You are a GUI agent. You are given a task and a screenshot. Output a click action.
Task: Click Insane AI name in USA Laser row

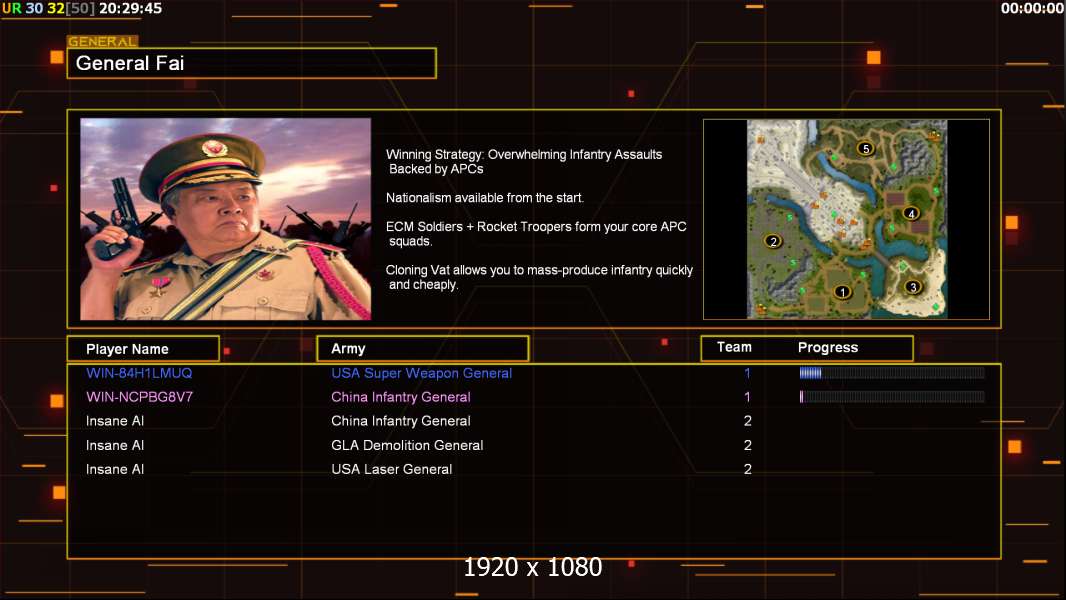(x=115, y=469)
